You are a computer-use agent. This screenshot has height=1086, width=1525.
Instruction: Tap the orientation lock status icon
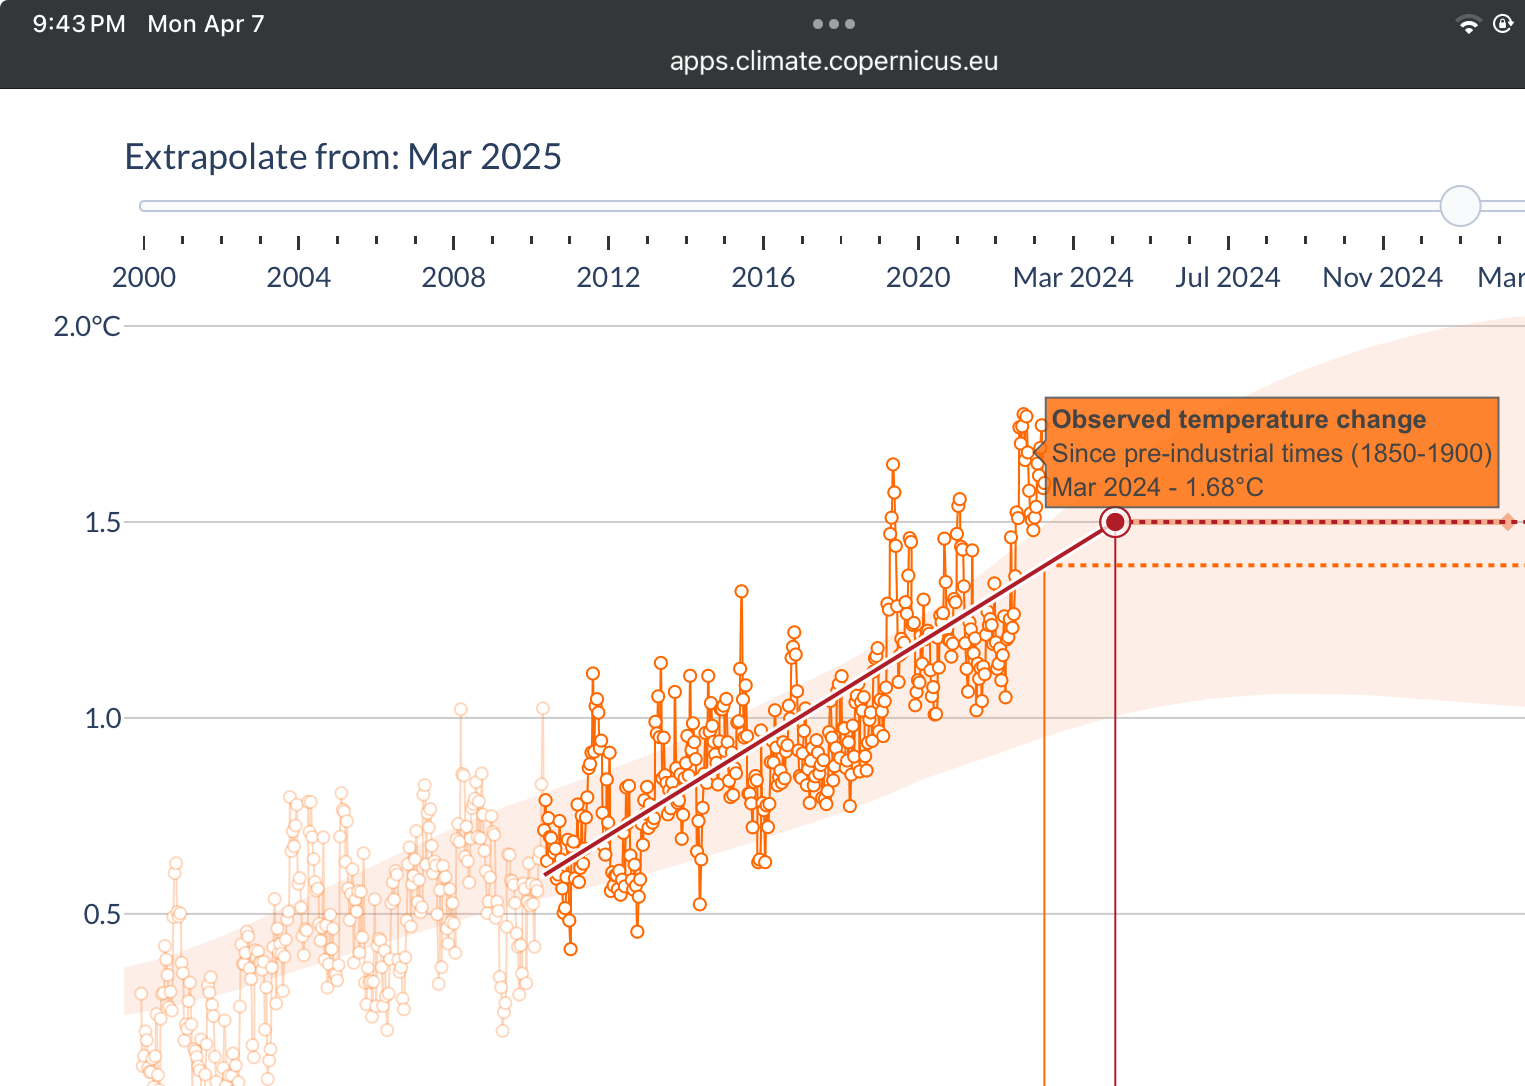1502,24
